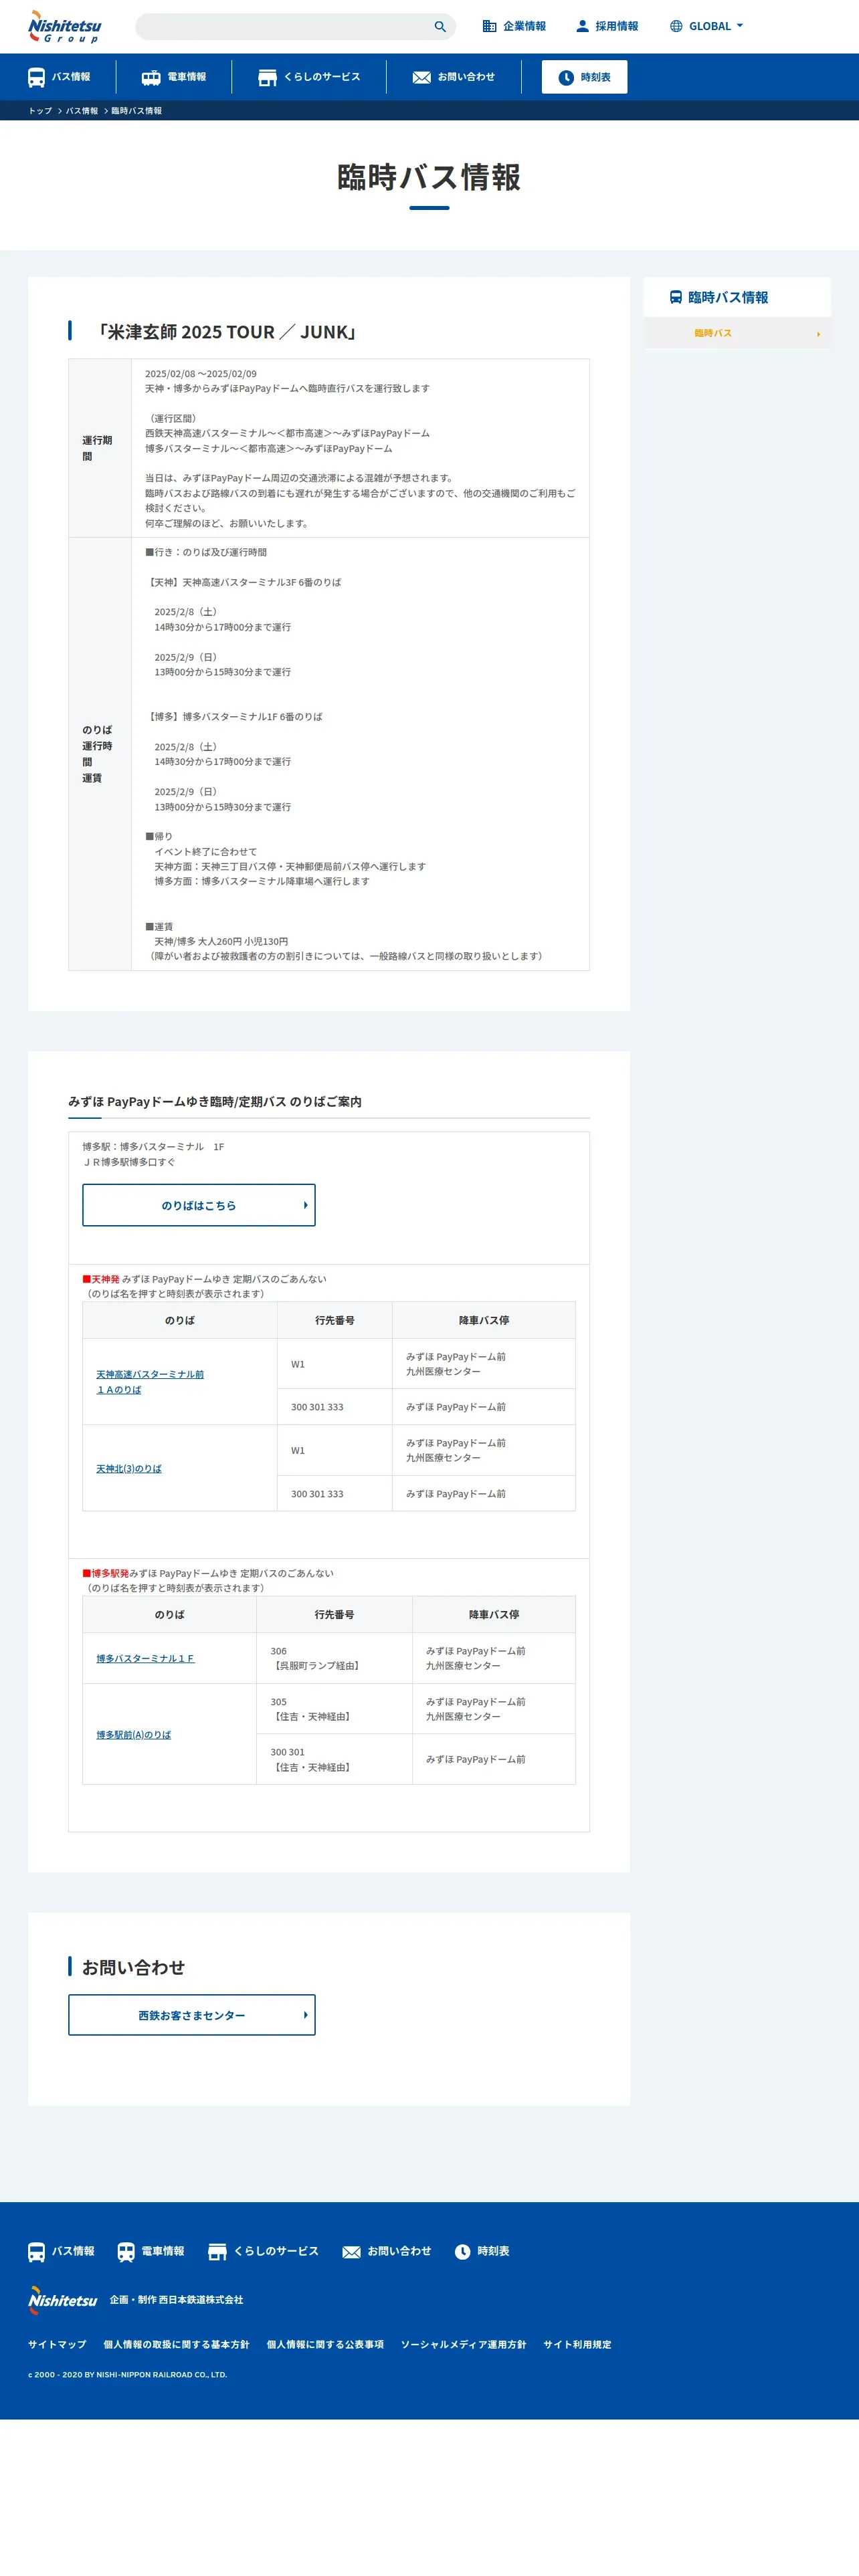Screen dimensions: 859x2576
Task: Click the building icon beside 企業情報
Action: tap(489, 27)
